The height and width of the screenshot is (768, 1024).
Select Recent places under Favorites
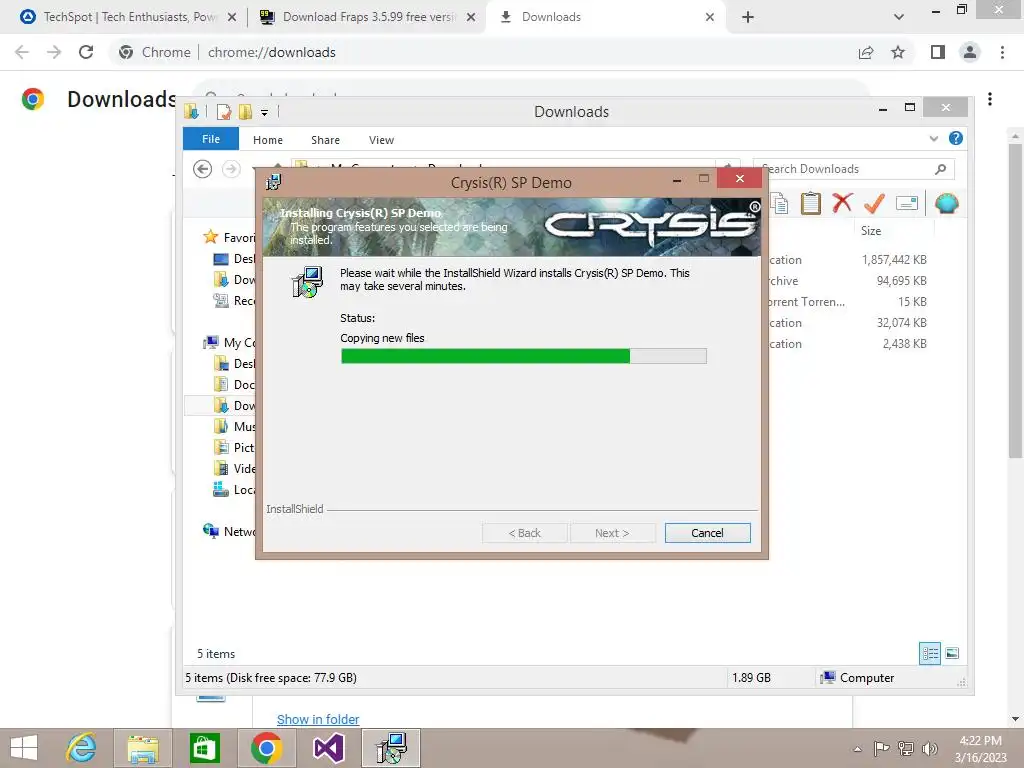click(234, 300)
